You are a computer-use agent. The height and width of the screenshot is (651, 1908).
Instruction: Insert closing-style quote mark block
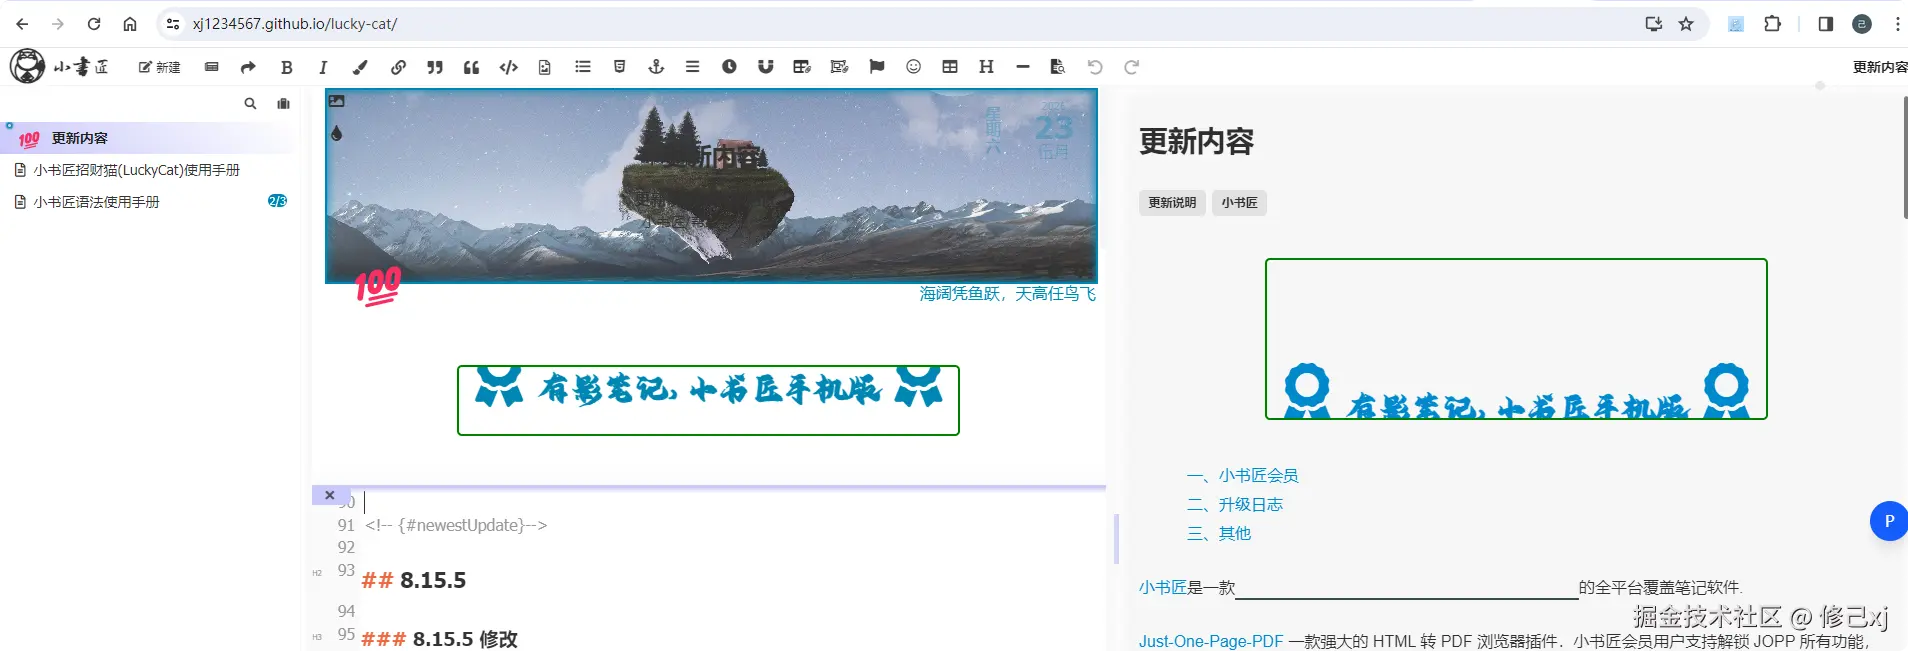coord(435,67)
